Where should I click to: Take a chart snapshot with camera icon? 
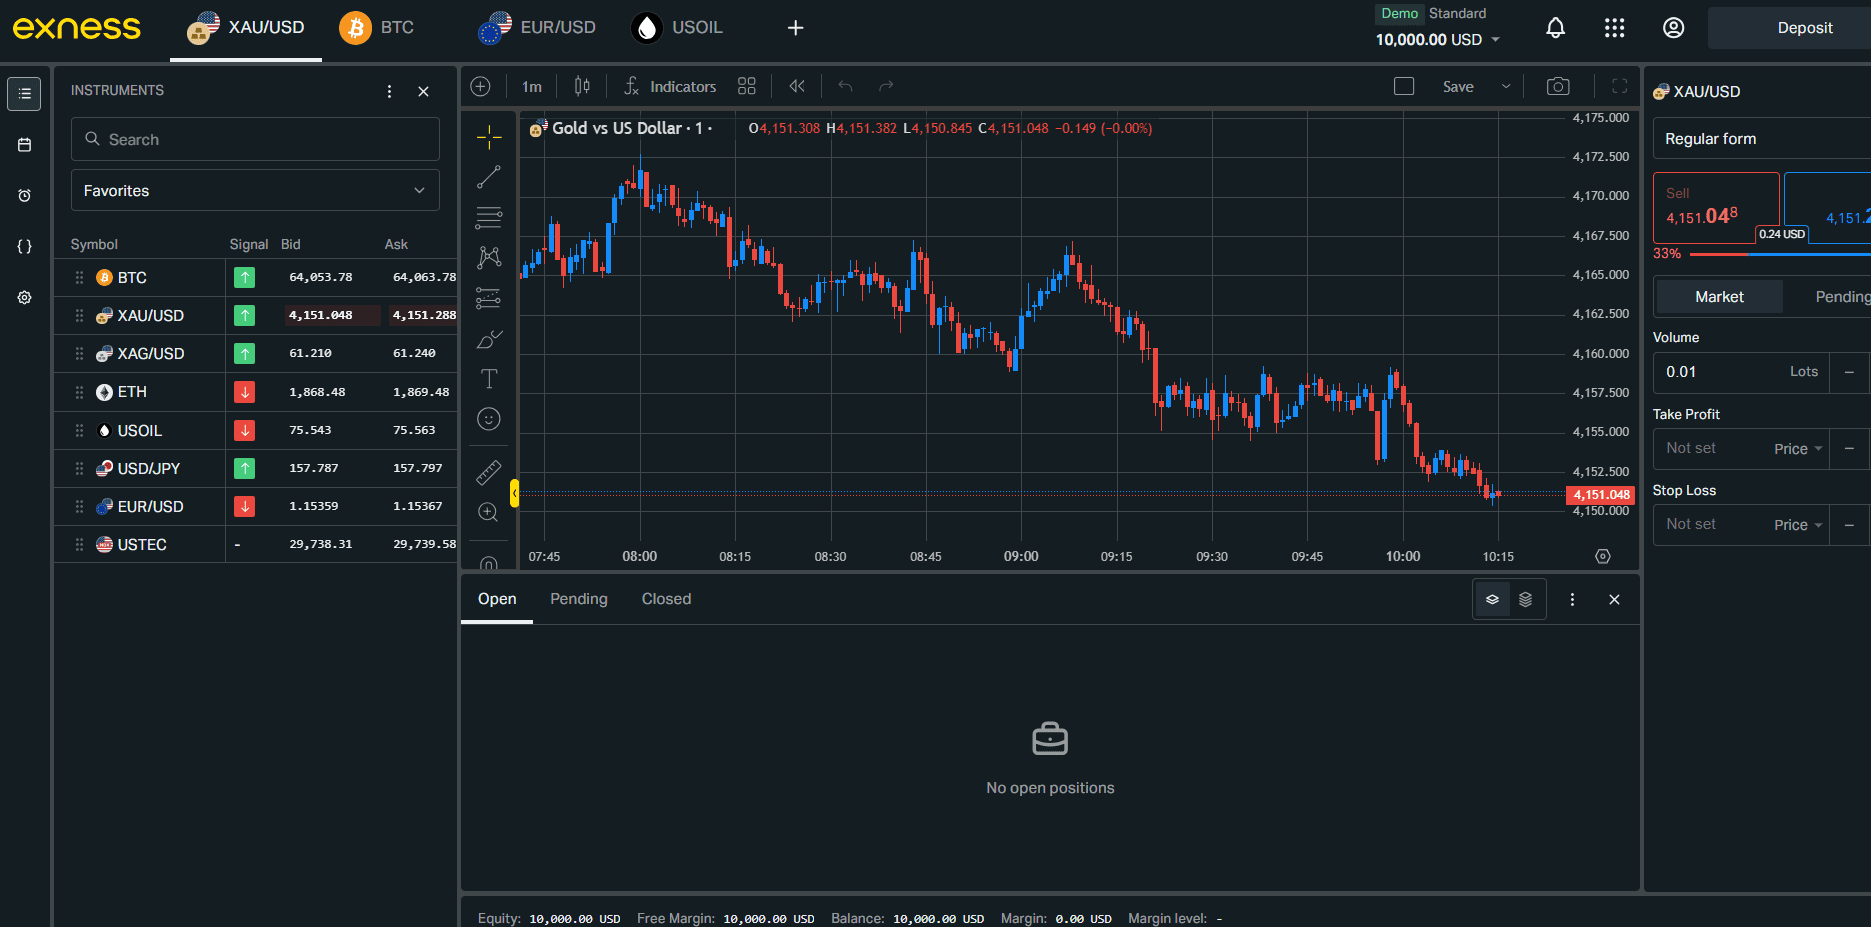pos(1558,87)
